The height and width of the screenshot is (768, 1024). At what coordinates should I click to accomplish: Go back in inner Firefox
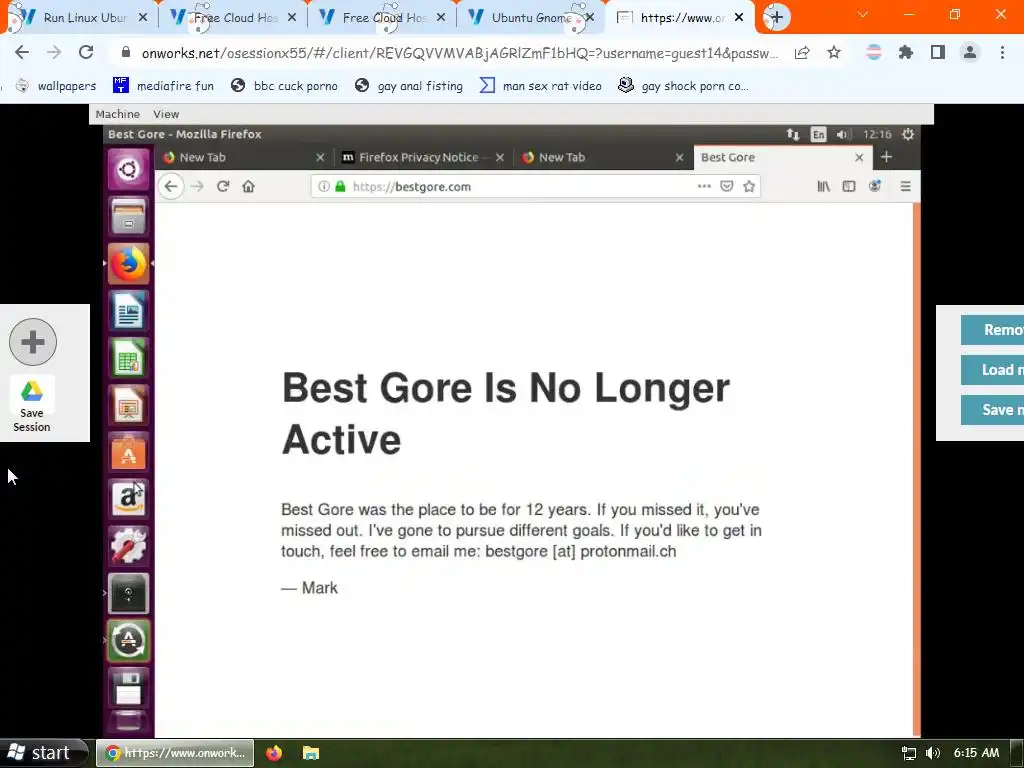coord(171,186)
